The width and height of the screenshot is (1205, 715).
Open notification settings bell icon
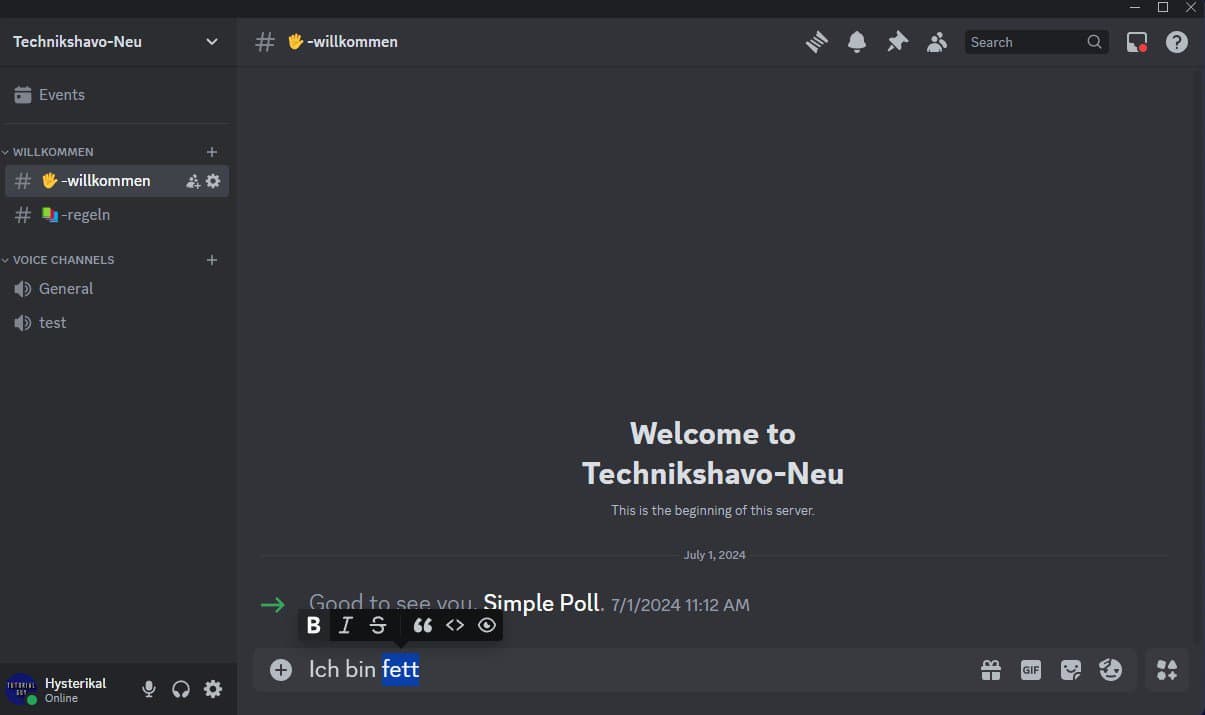pos(857,42)
